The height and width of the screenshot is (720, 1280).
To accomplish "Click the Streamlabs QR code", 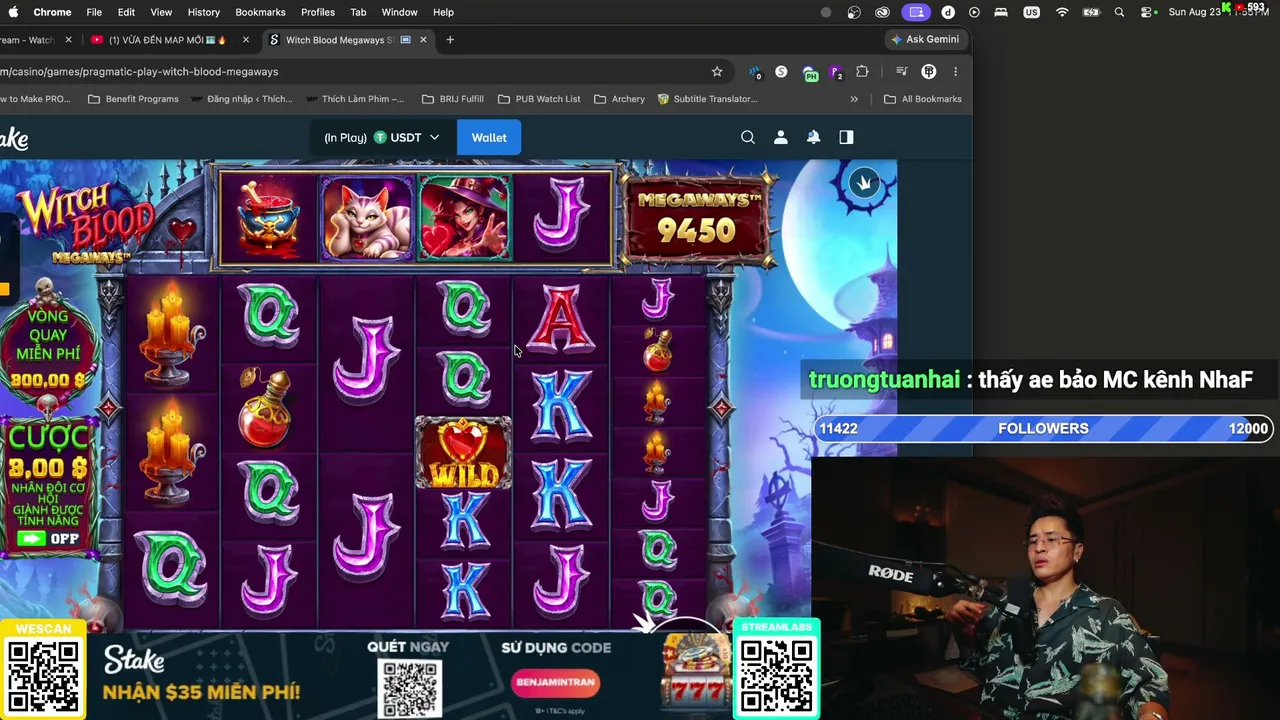I will click(777, 677).
